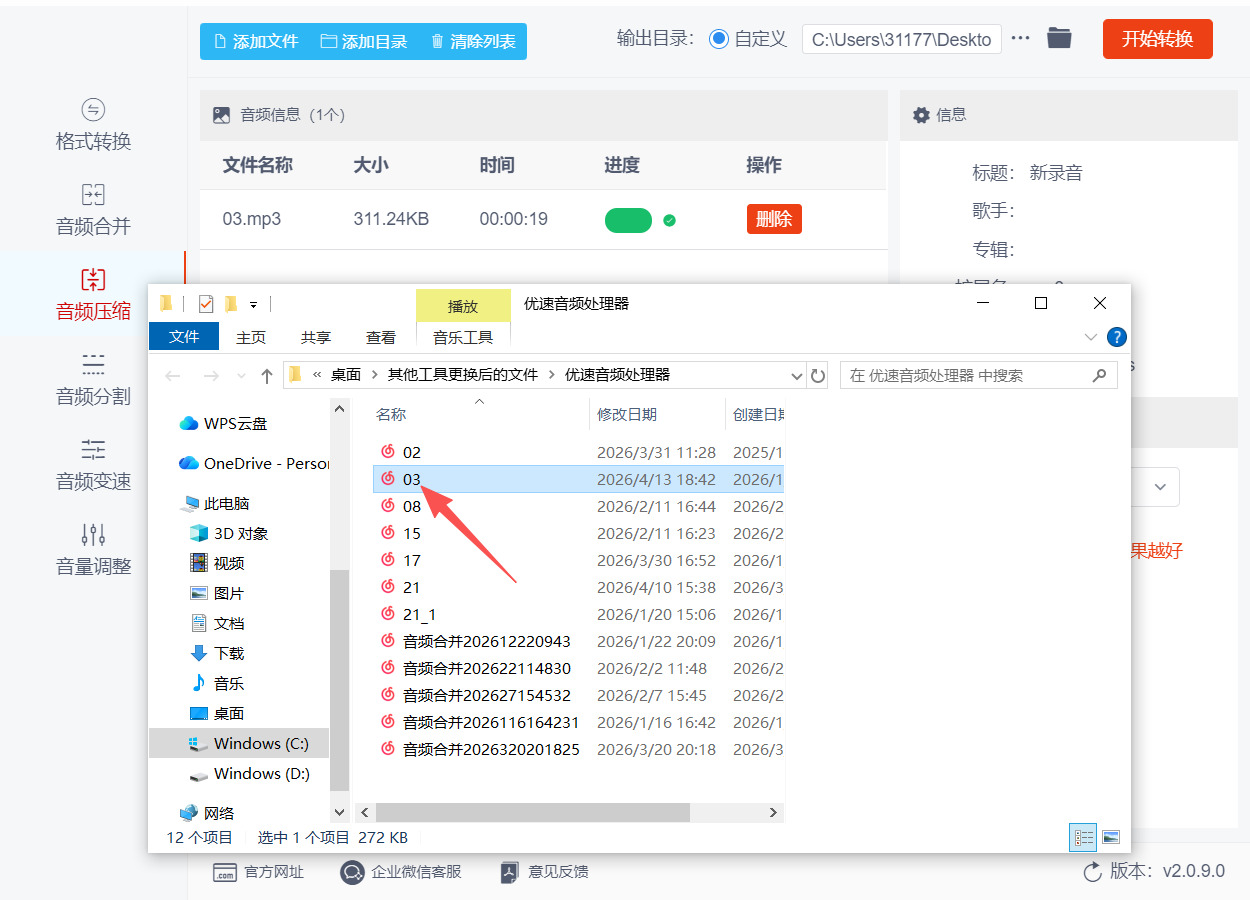This screenshot has width=1250, height=900.
Task: Click the 添加文件 button
Action: coord(256,41)
